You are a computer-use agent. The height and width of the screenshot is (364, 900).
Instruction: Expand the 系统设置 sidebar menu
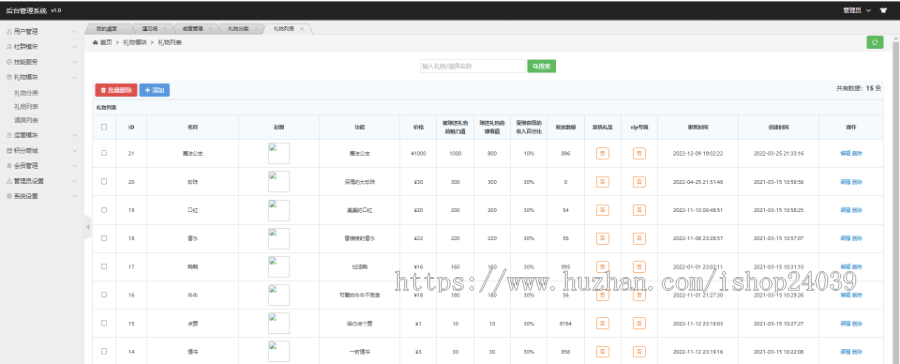click(41, 196)
